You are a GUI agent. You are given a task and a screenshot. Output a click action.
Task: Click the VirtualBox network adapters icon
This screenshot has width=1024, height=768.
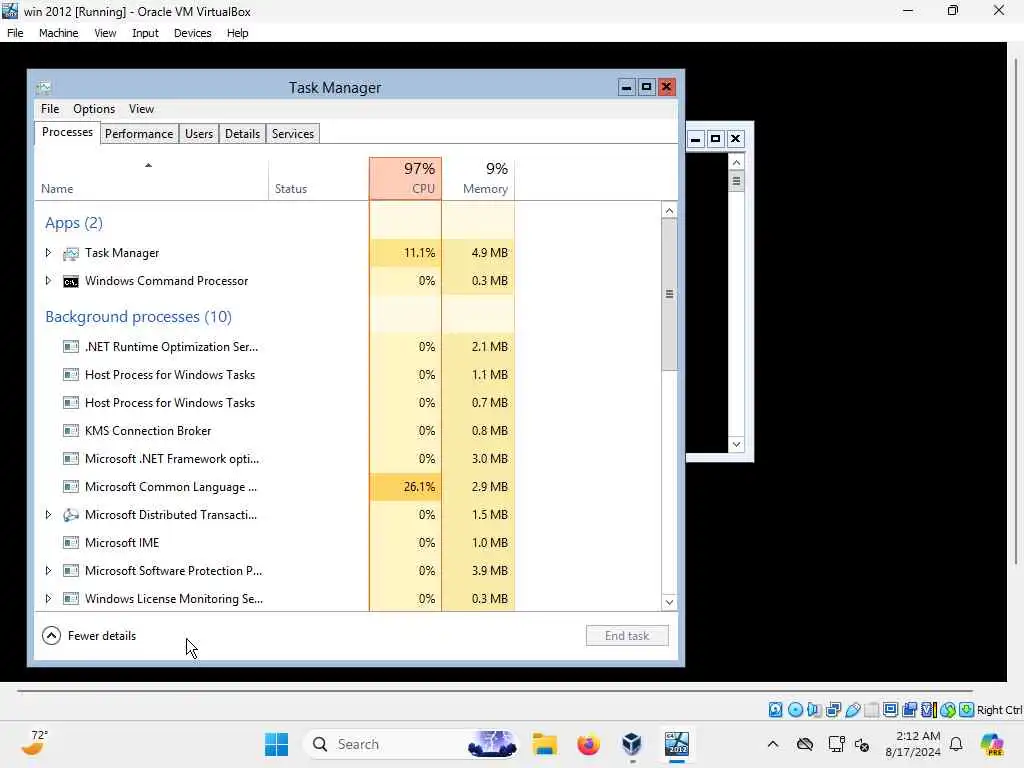833,710
